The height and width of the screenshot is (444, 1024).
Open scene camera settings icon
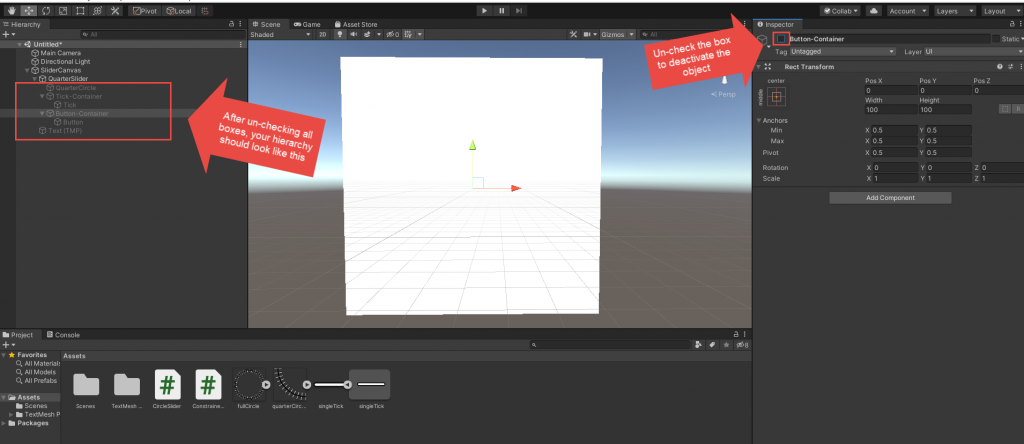tap(589, 35)
